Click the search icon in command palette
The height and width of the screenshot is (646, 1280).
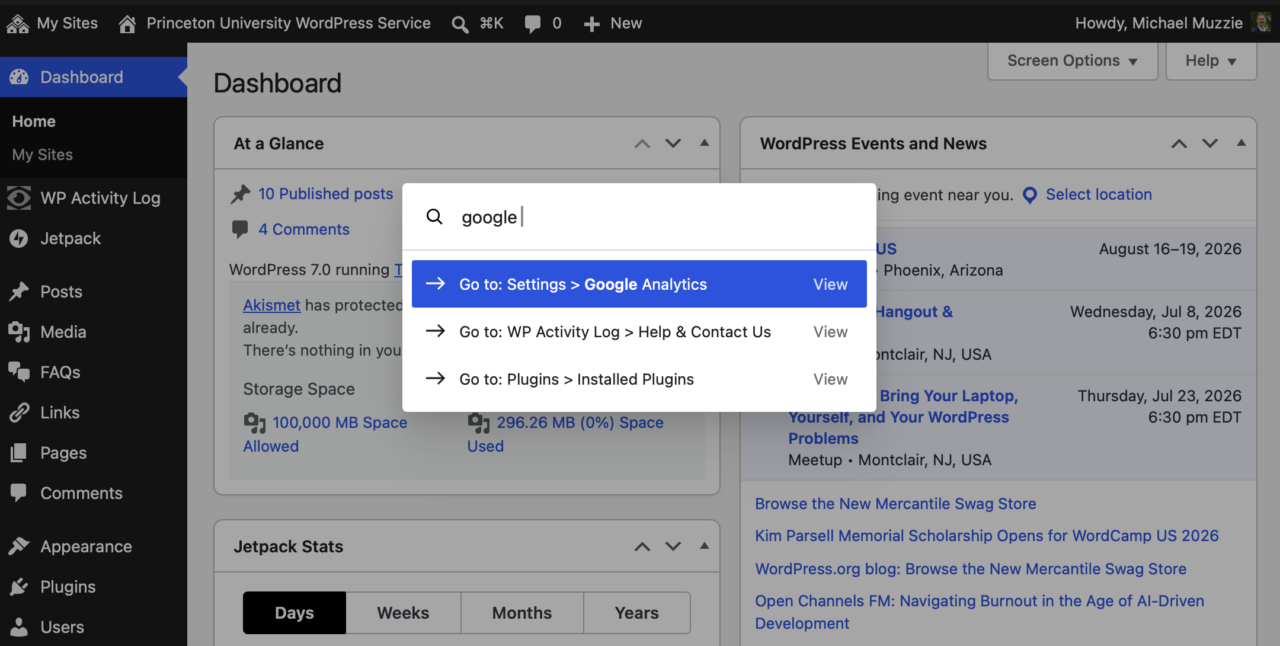[x=434, y=217]
